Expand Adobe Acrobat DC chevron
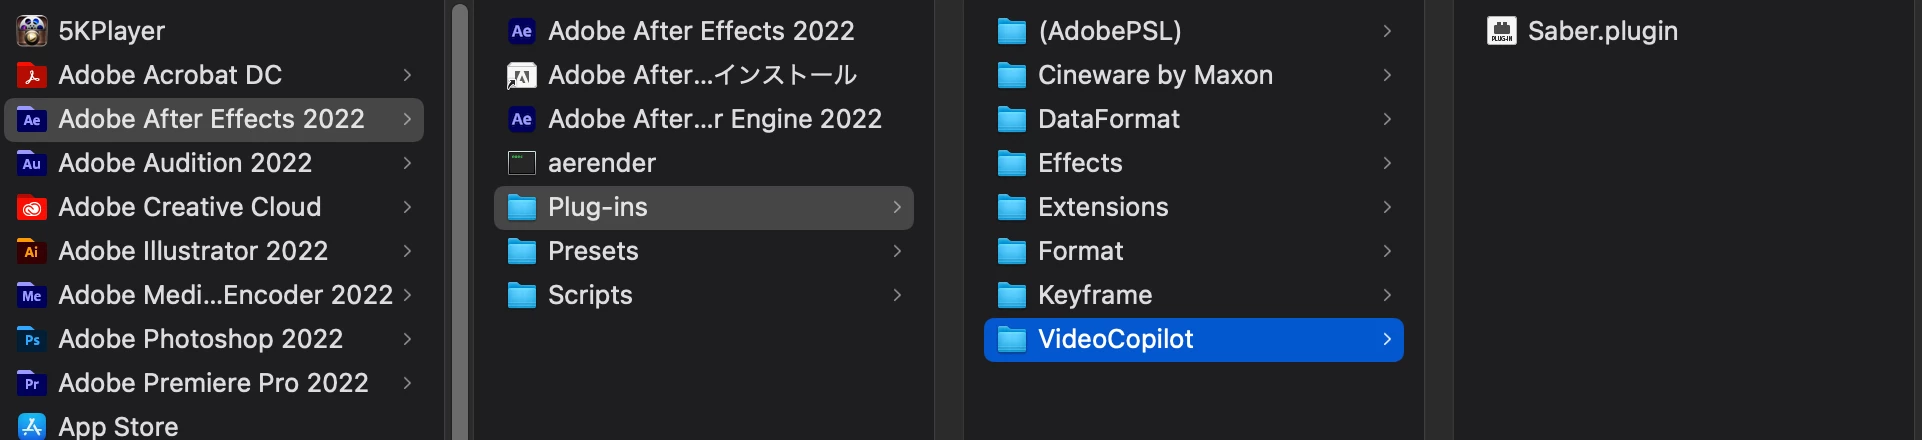This screenshot has height=440, width=1922. point(407,75)
